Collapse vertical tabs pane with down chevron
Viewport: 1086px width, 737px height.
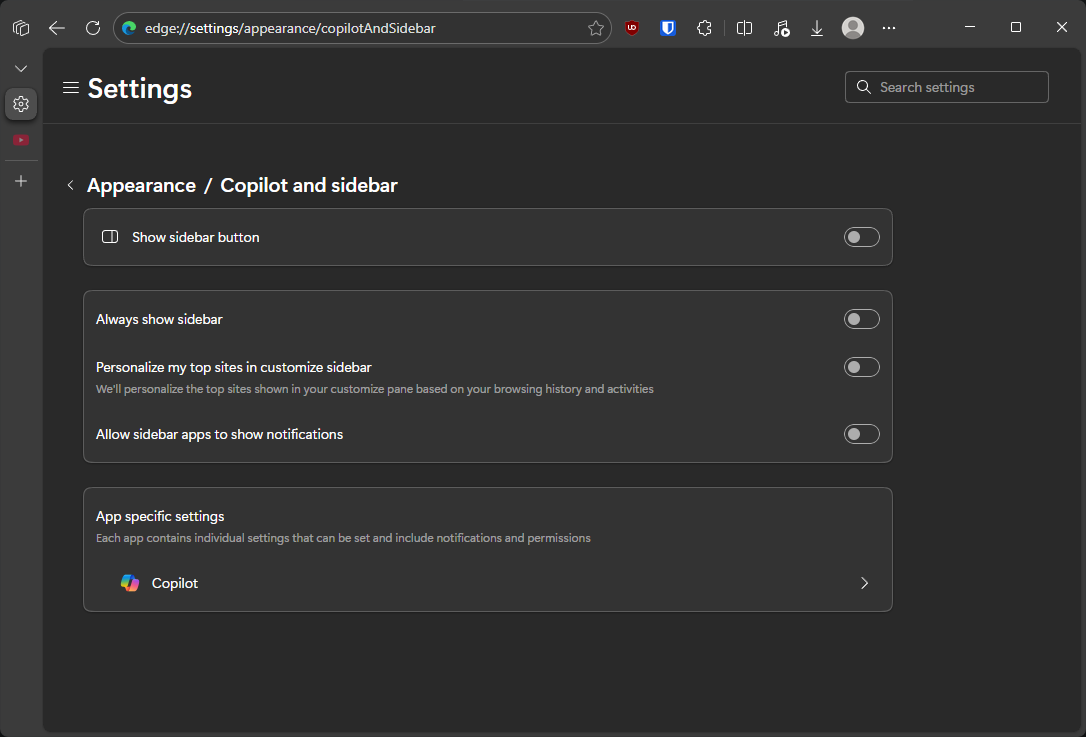pos(21,68)
